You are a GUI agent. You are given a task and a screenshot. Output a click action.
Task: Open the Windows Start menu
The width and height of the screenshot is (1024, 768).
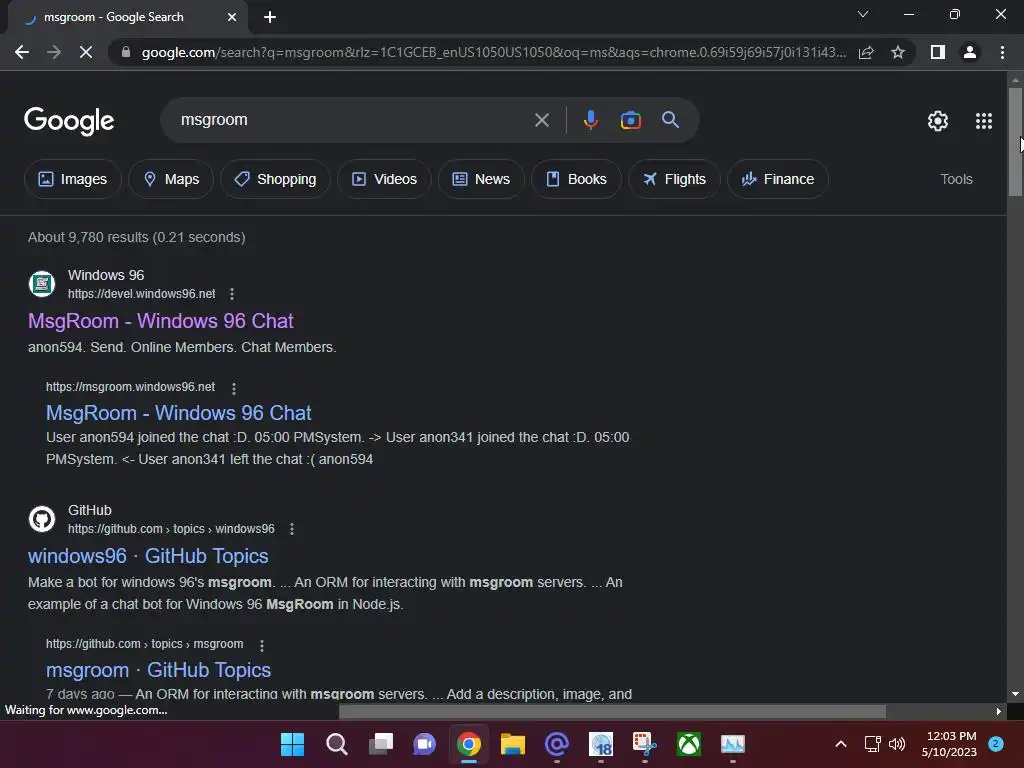pyautogui.click(x=293, y=744)
